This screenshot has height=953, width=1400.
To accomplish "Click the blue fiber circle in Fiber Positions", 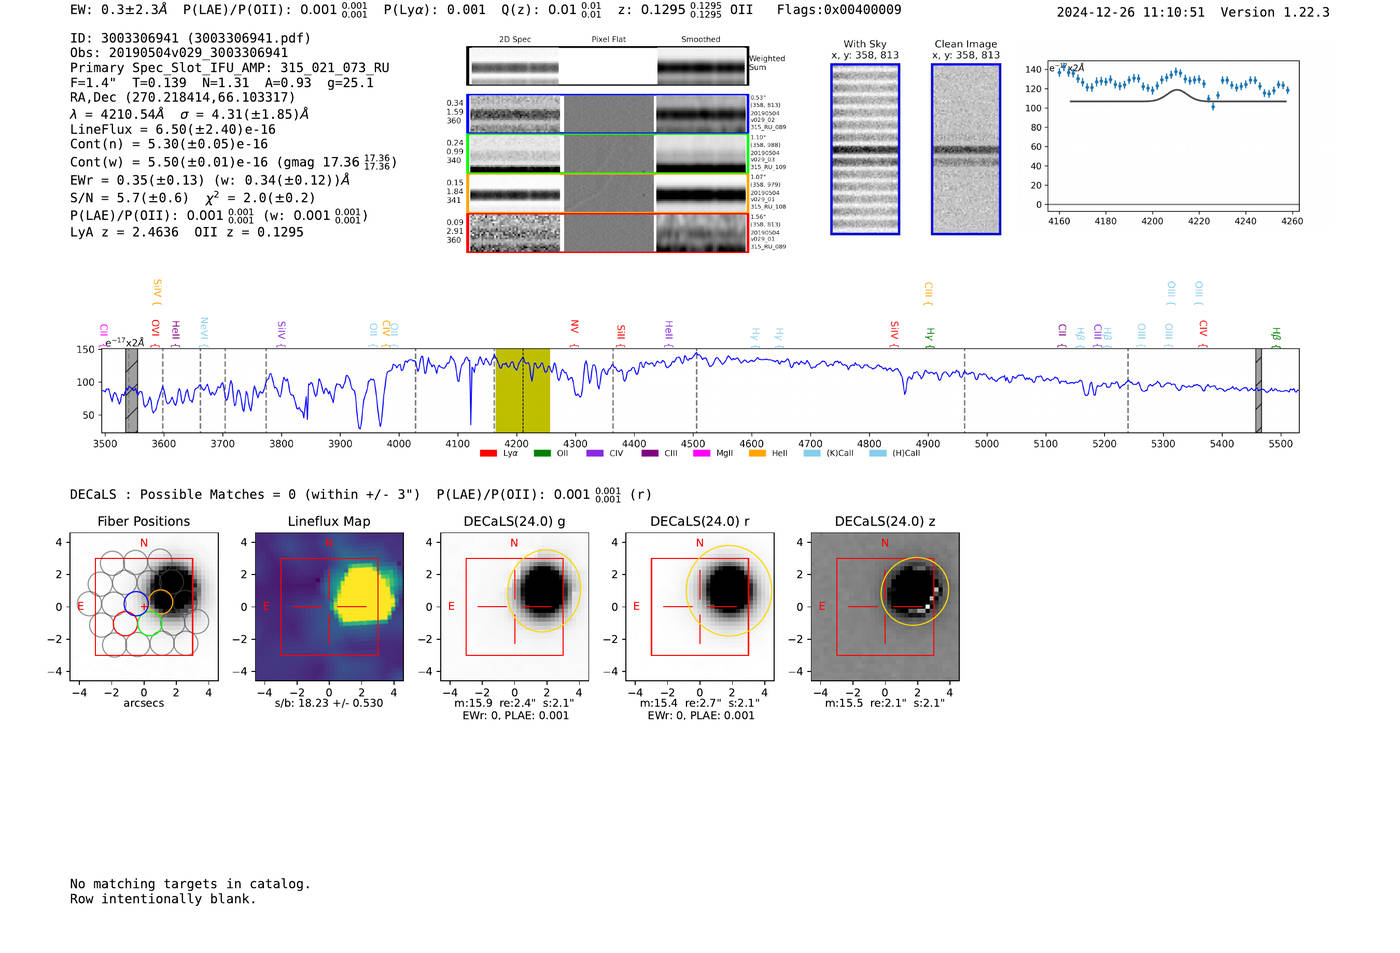I will (135, 604).
